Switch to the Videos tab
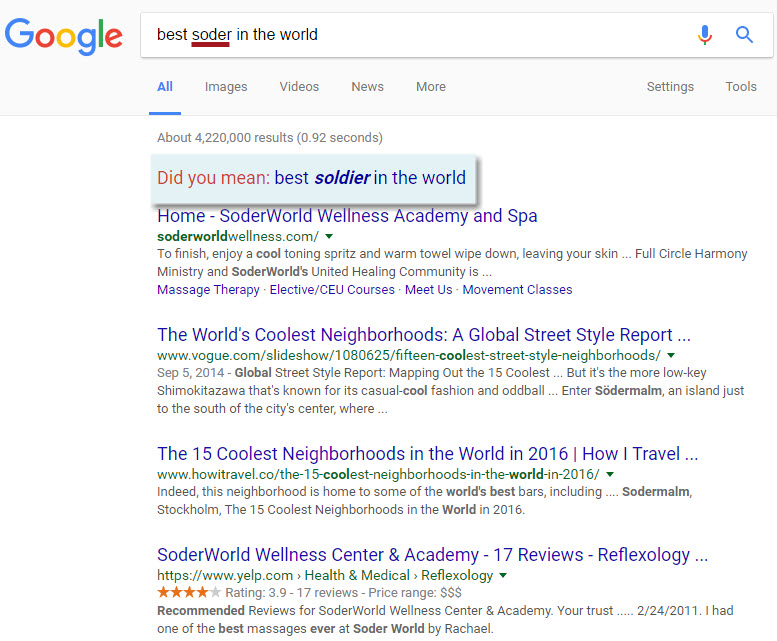Viewport: 777px width, 641px height. (x=299, y=87)
